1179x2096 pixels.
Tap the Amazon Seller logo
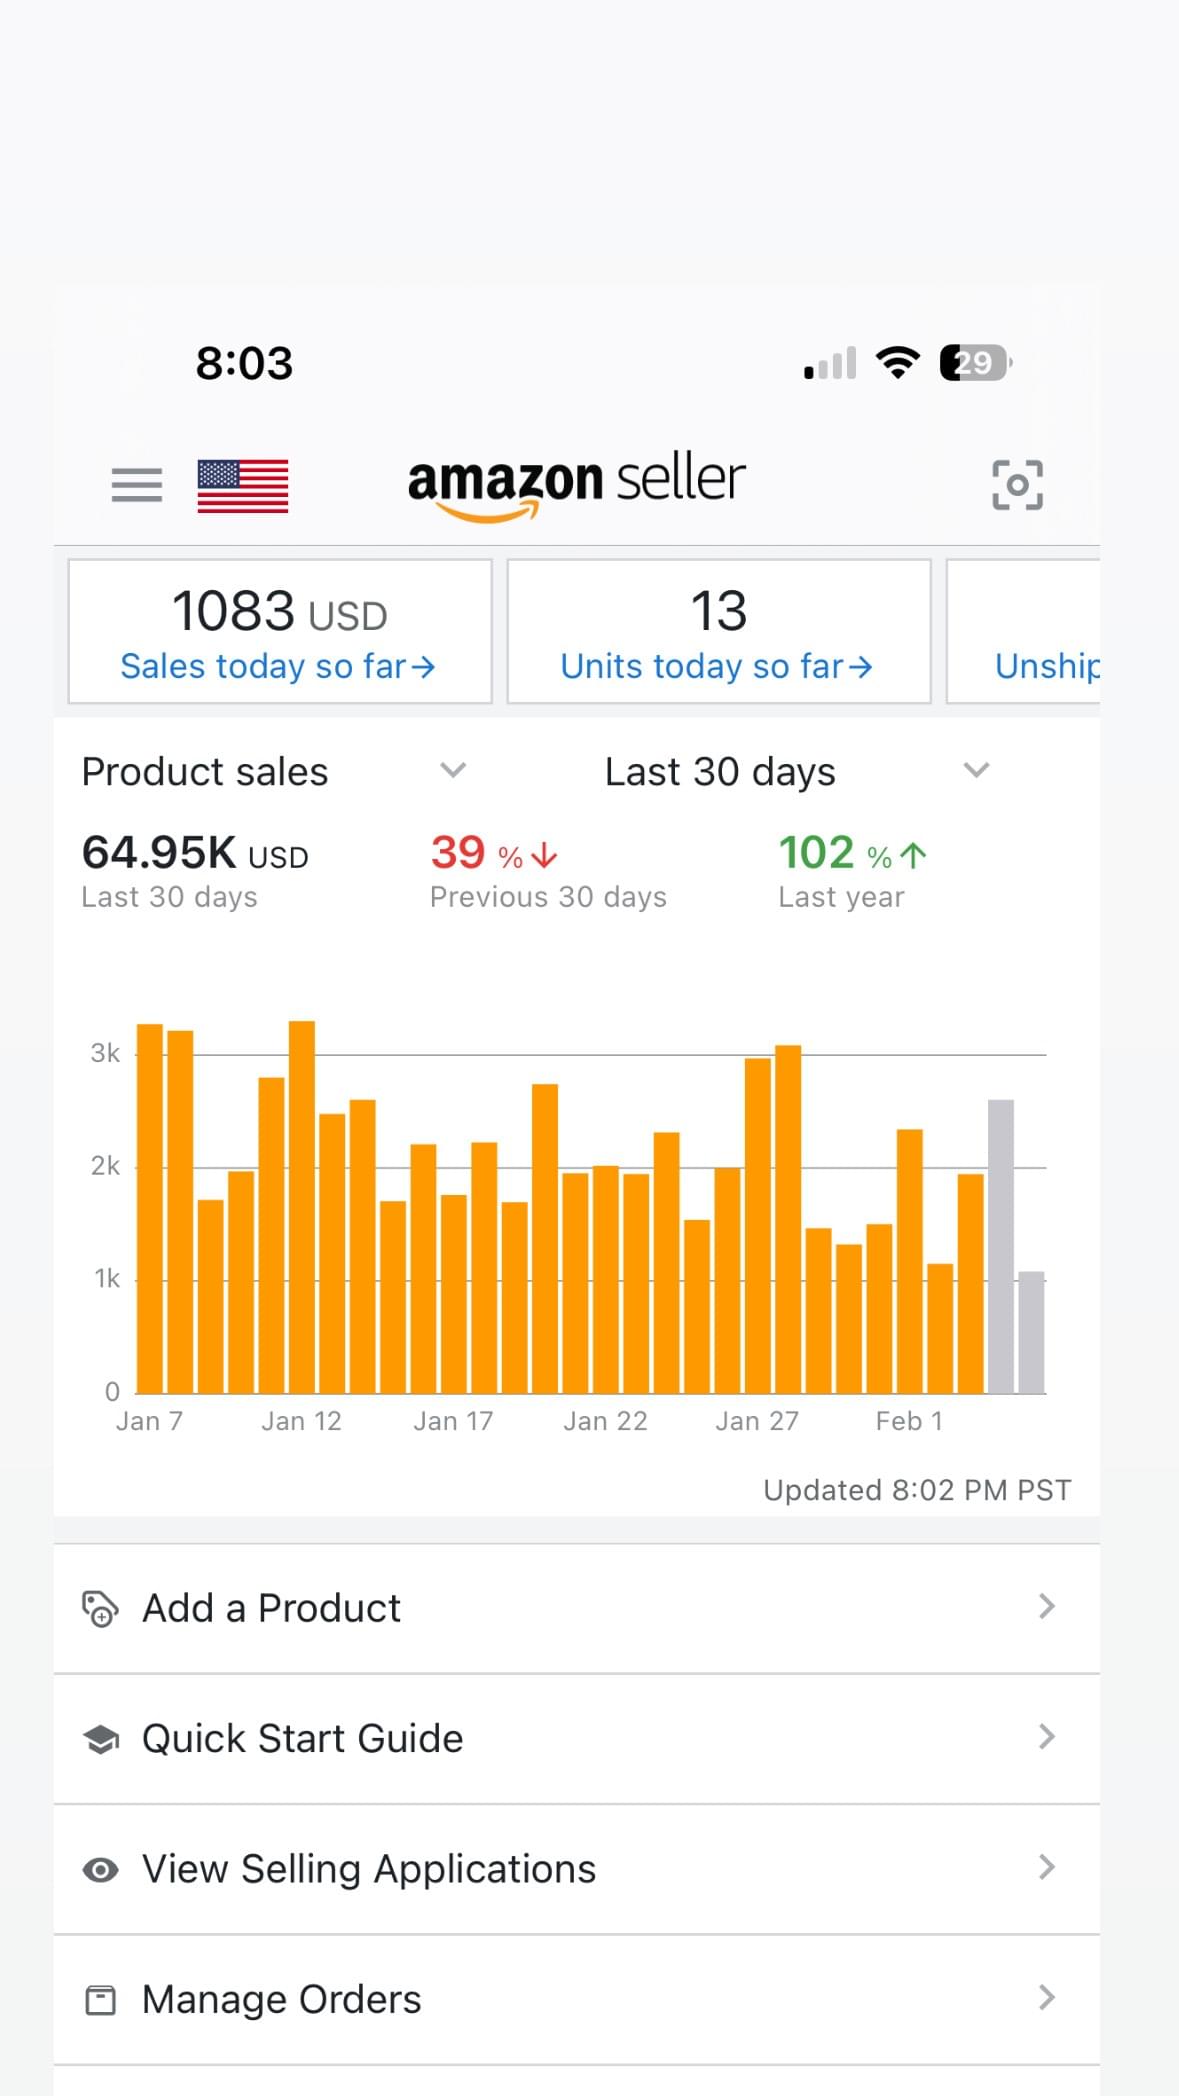(x=576, y=485)
